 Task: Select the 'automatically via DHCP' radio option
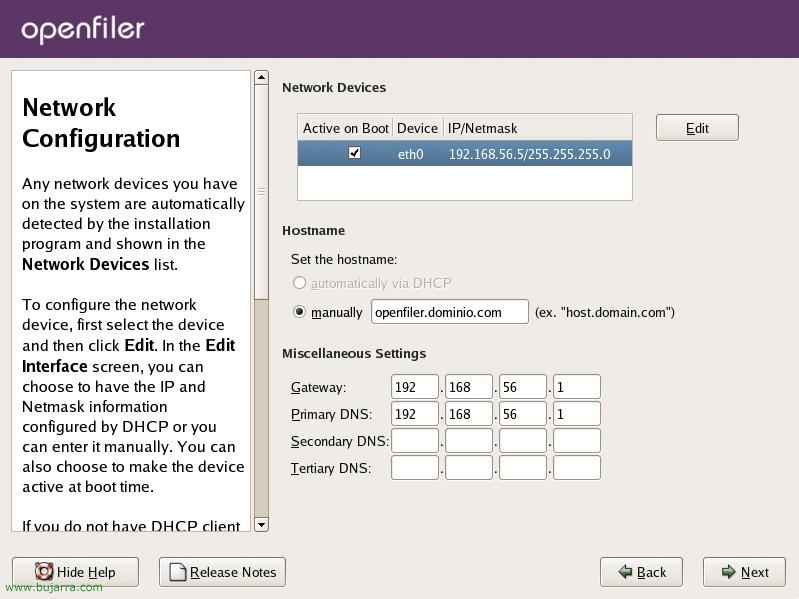(299, 283)
